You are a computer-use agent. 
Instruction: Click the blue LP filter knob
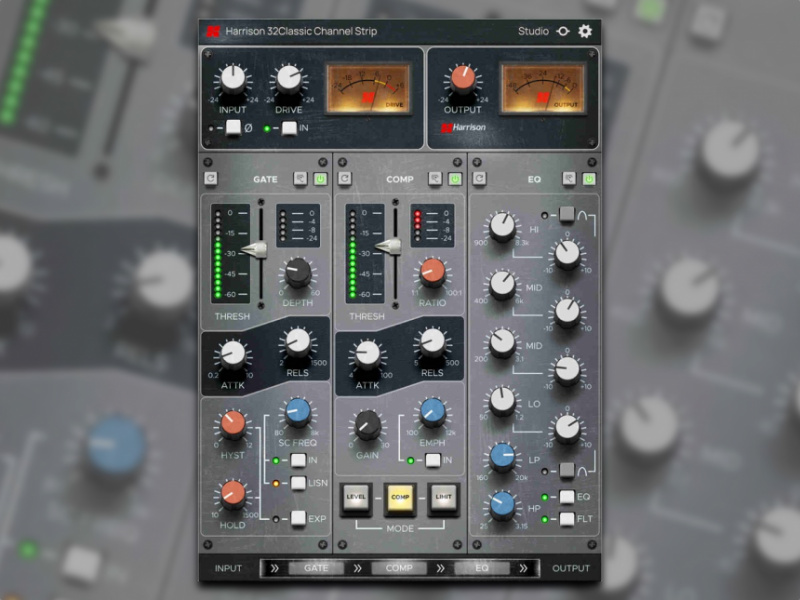[x=502, y=456]
